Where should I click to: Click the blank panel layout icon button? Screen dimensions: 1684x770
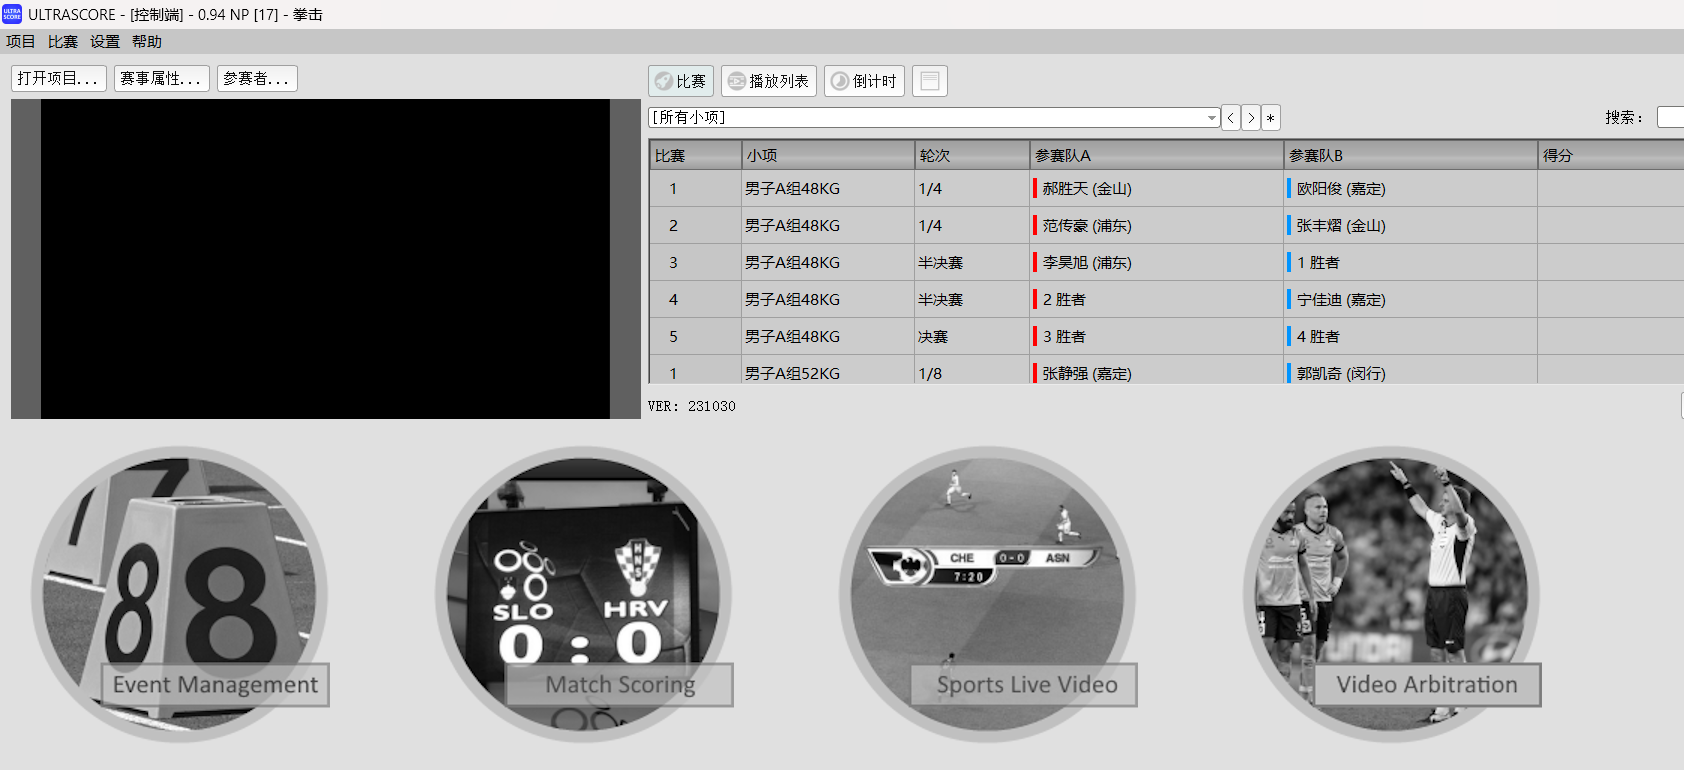[929, 81]
